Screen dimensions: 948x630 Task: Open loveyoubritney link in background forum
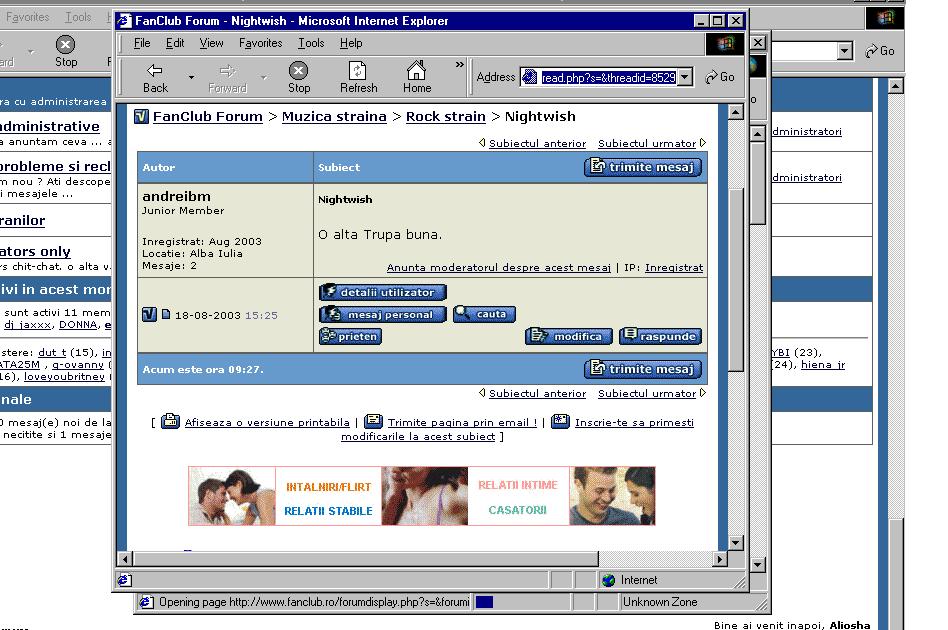click(64, 377)
